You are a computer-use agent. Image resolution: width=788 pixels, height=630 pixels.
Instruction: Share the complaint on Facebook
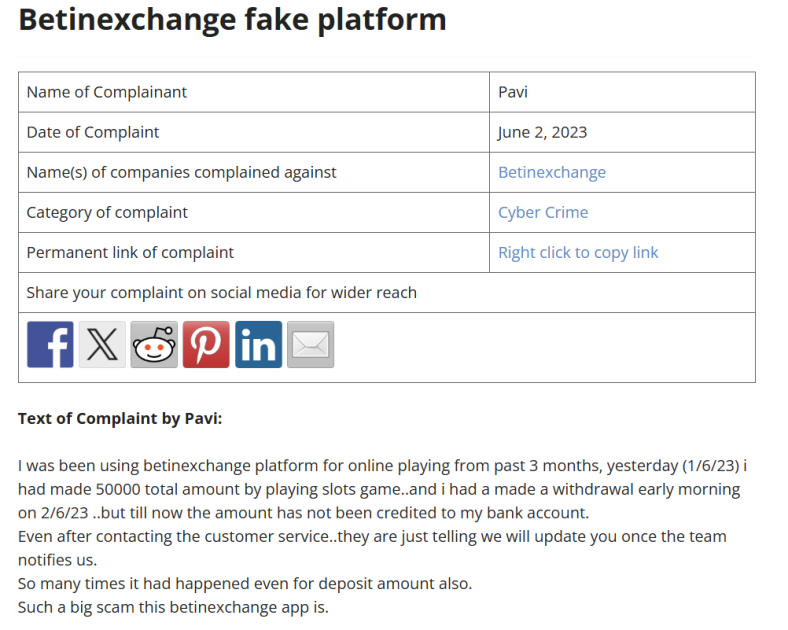coord(50,345)
